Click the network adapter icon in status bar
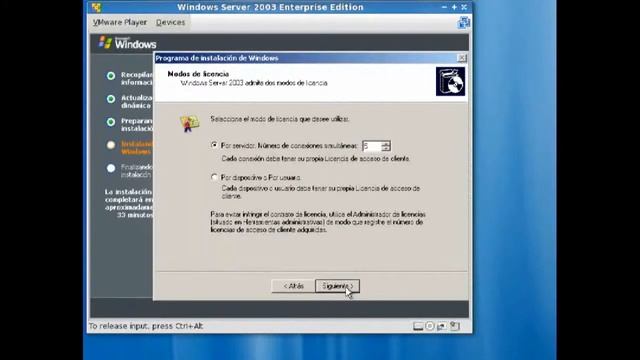The image size is (640, 360). [x=442, y=326]
